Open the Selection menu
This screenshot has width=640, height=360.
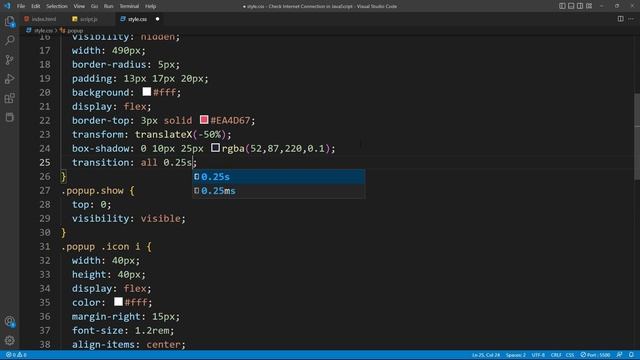coord(57,6)
